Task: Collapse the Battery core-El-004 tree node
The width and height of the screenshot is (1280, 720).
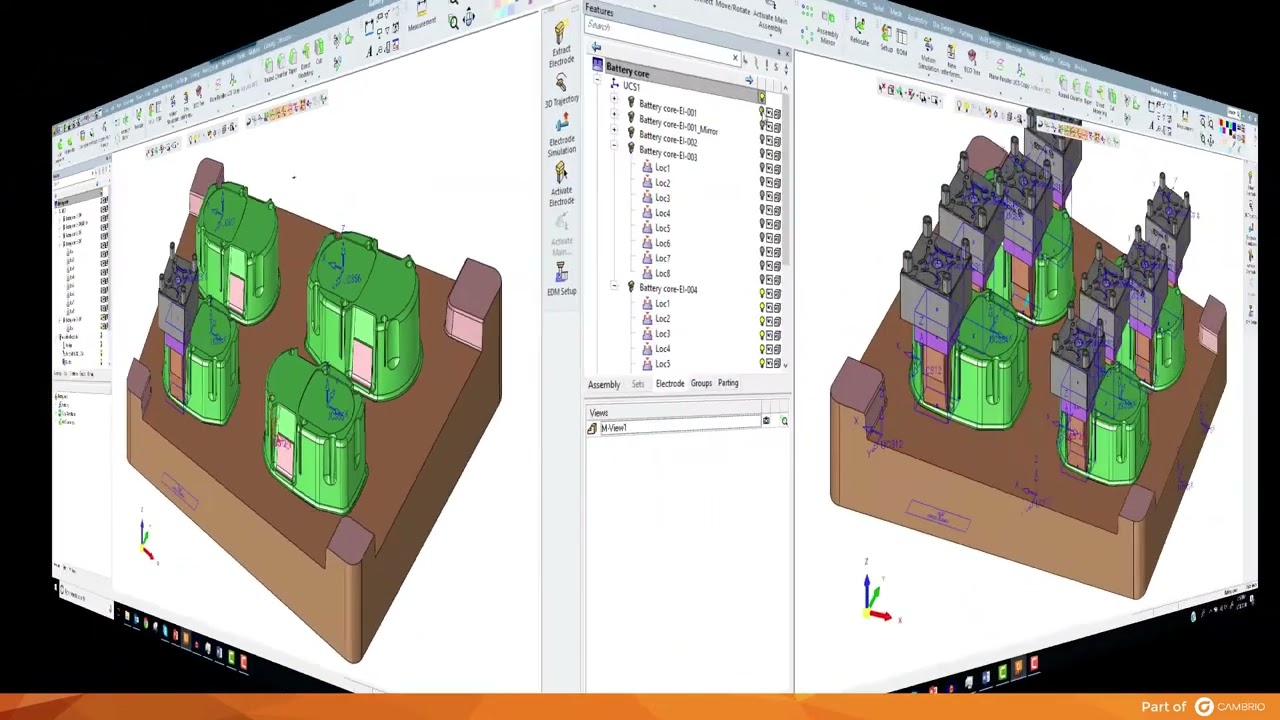Action: (x=614, y=286)
